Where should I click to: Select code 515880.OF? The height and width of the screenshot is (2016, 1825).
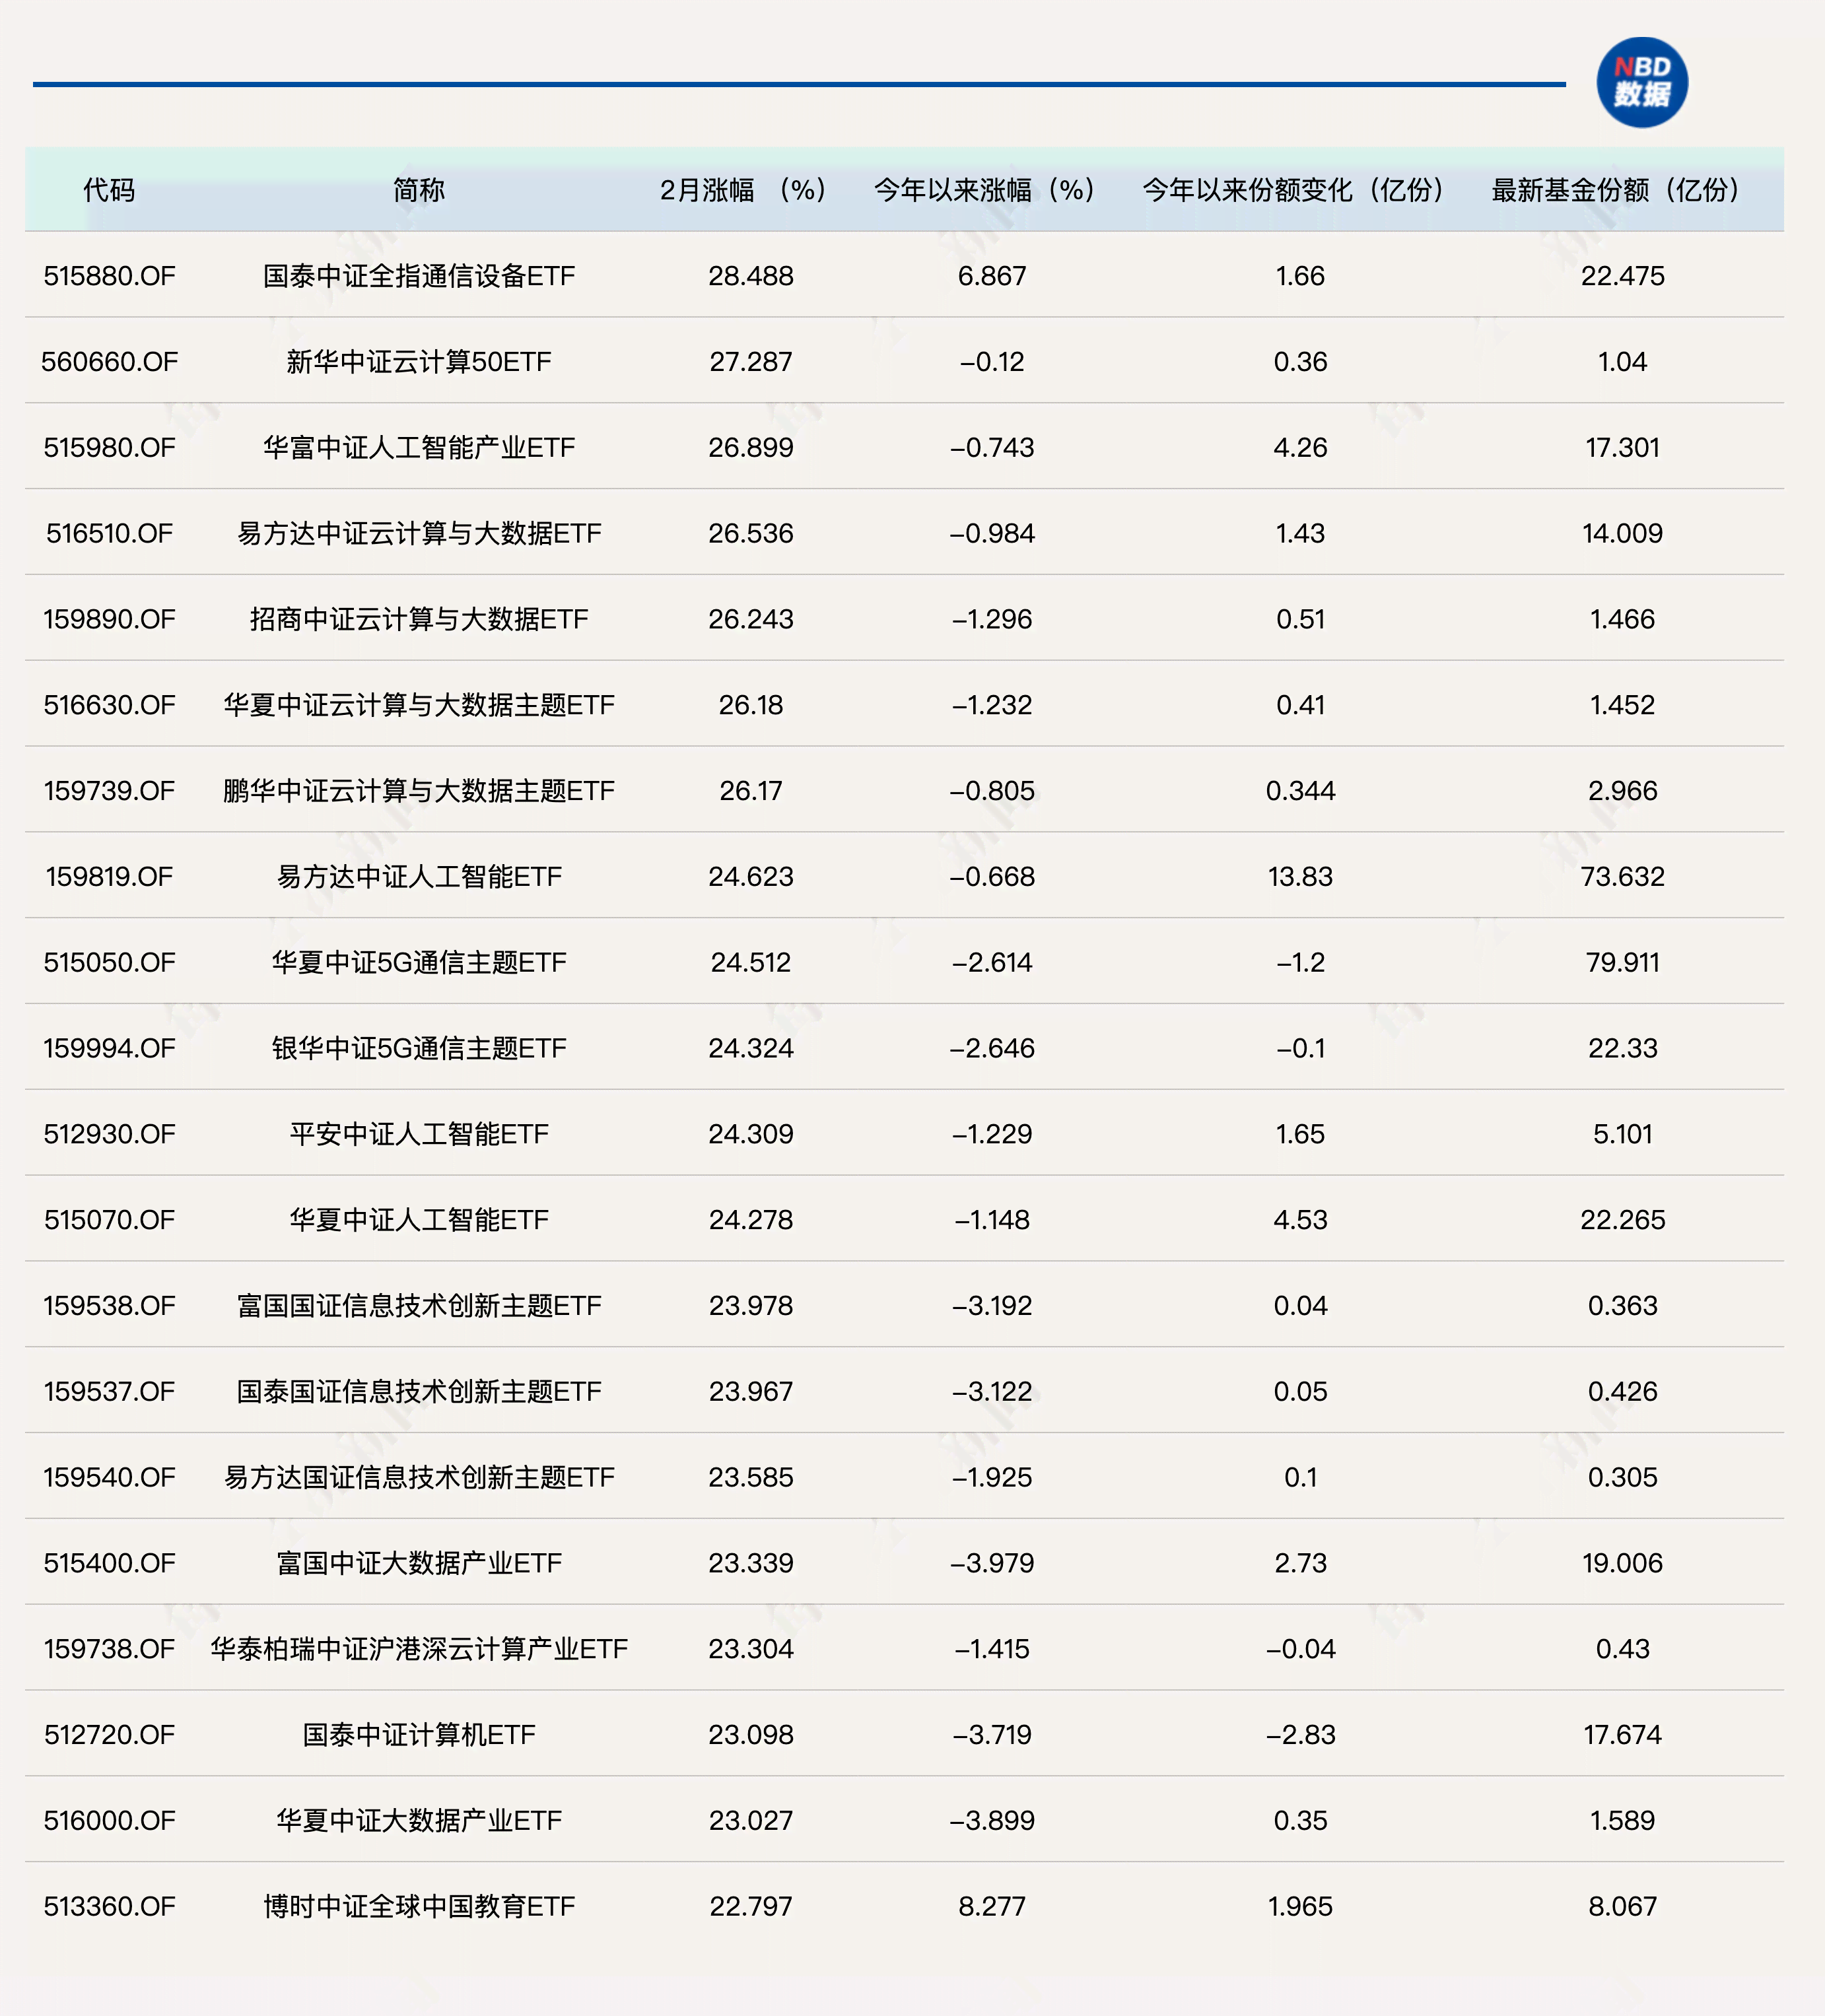click(x=109, y=276)
